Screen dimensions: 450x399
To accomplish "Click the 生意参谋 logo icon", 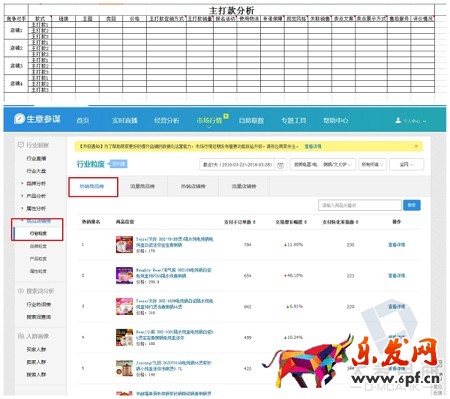I will tap(19, 119).
